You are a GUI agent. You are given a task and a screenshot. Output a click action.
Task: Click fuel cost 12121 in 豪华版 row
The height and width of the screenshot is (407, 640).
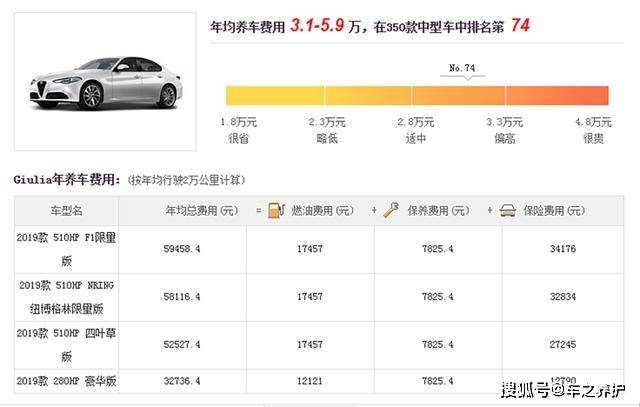(x=310, y=381)
